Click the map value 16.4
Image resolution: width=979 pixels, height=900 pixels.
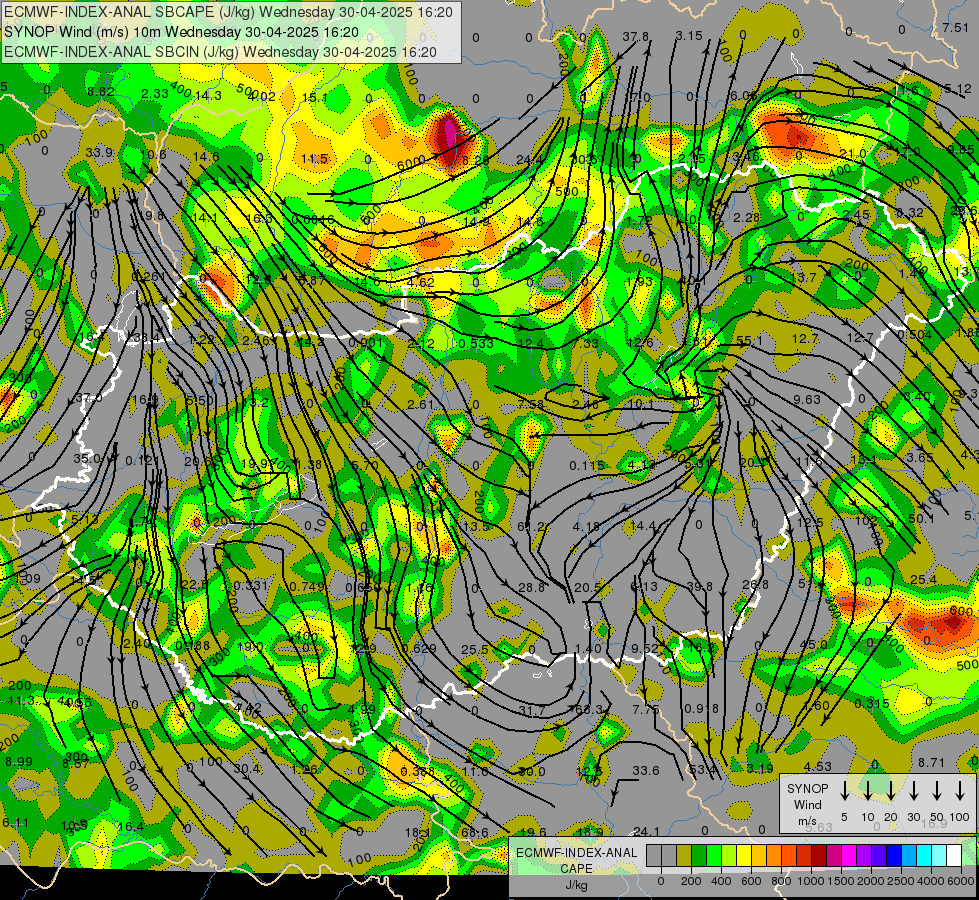tap(130, 827)
